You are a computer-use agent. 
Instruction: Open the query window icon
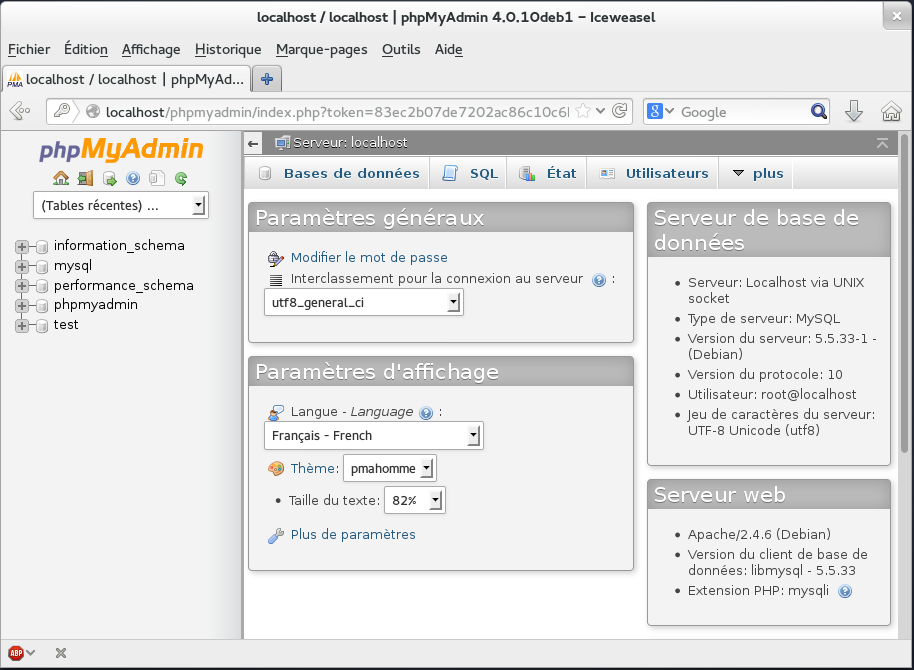[110, 178]
